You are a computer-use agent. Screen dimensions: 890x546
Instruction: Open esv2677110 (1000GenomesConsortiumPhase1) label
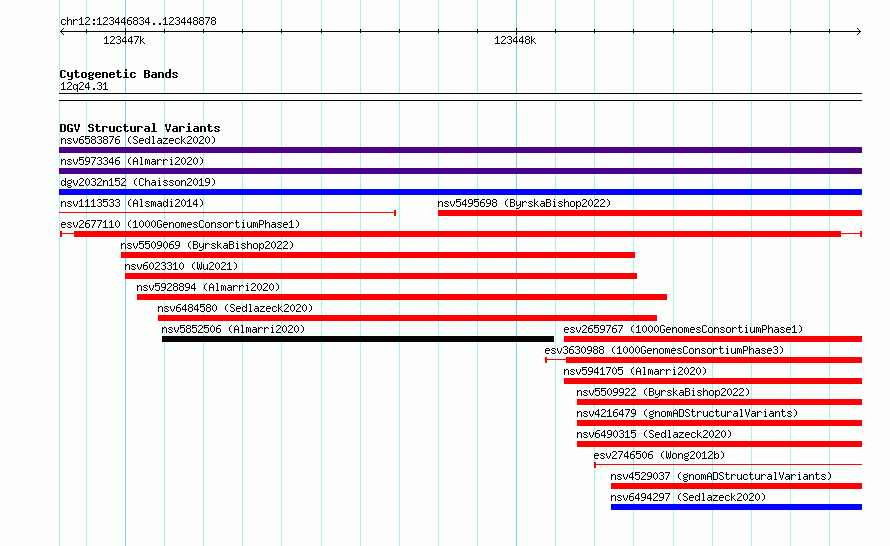[x=180, y=224]
